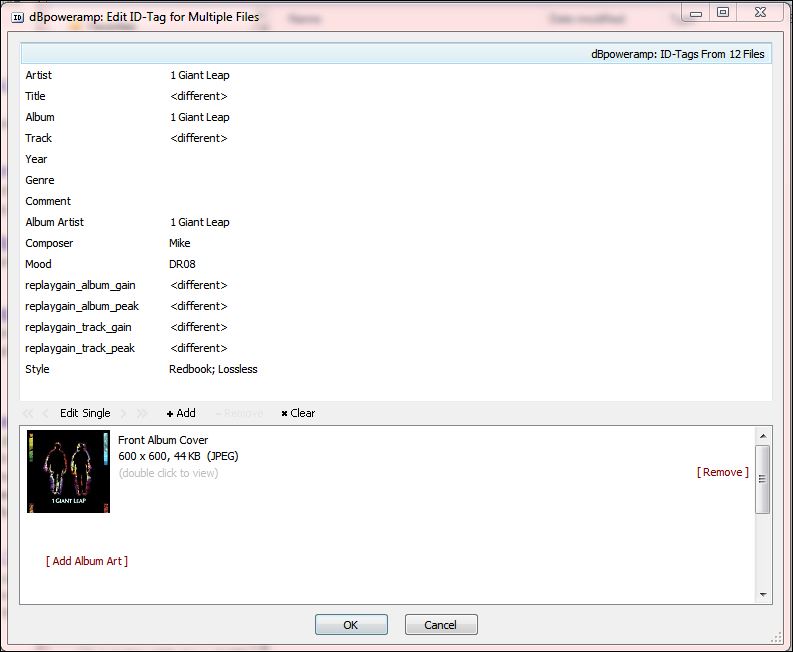793x652 pixels.
Task: Click the scroll down arrow in album art panel
Action: [x=763, y=594]
